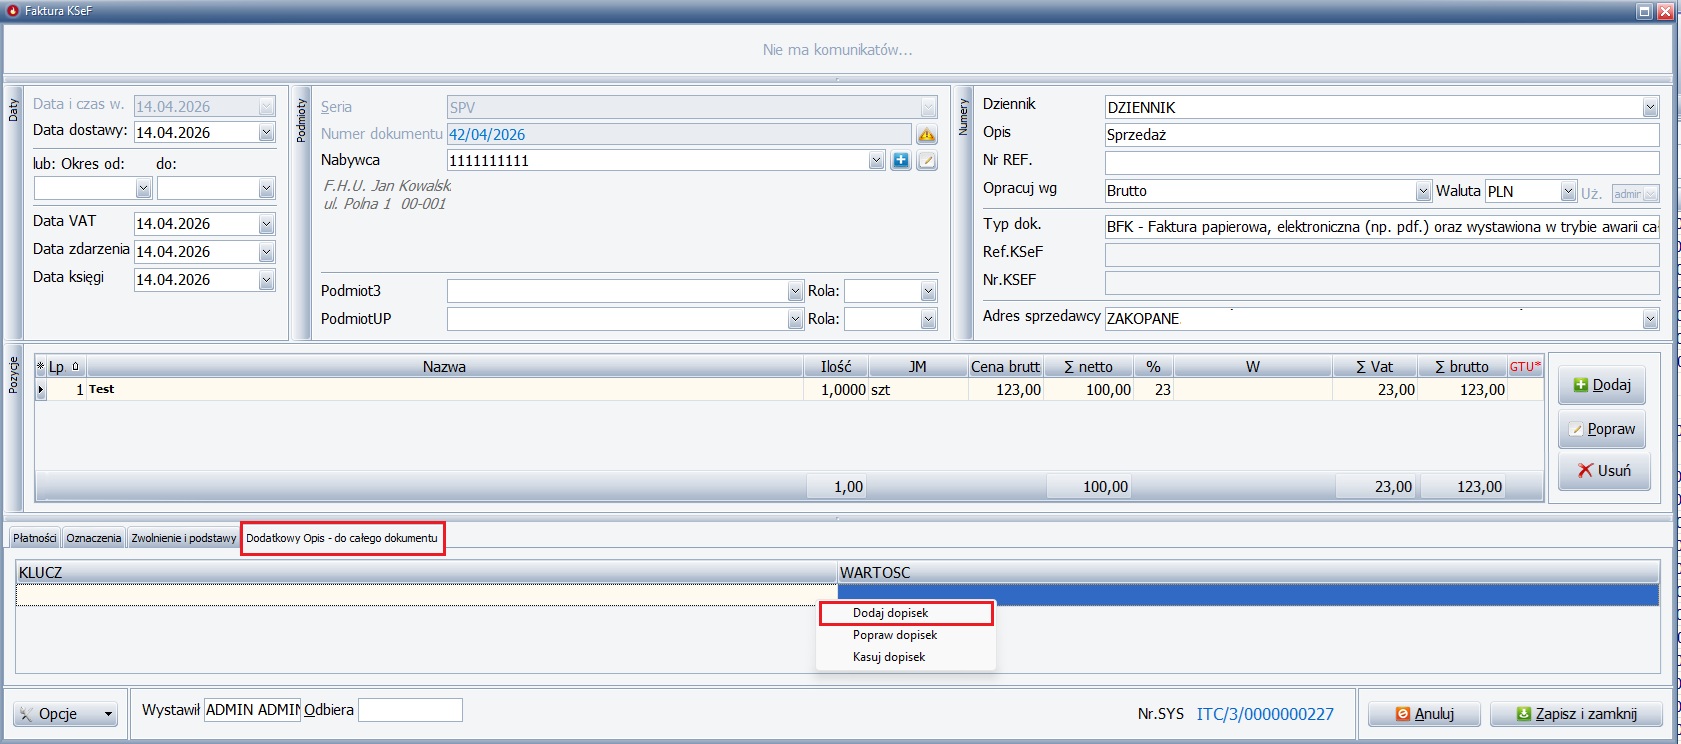Open the Data dostawy date dropdown
Viewport: 1681px width, 744px height.
(266, 133)
